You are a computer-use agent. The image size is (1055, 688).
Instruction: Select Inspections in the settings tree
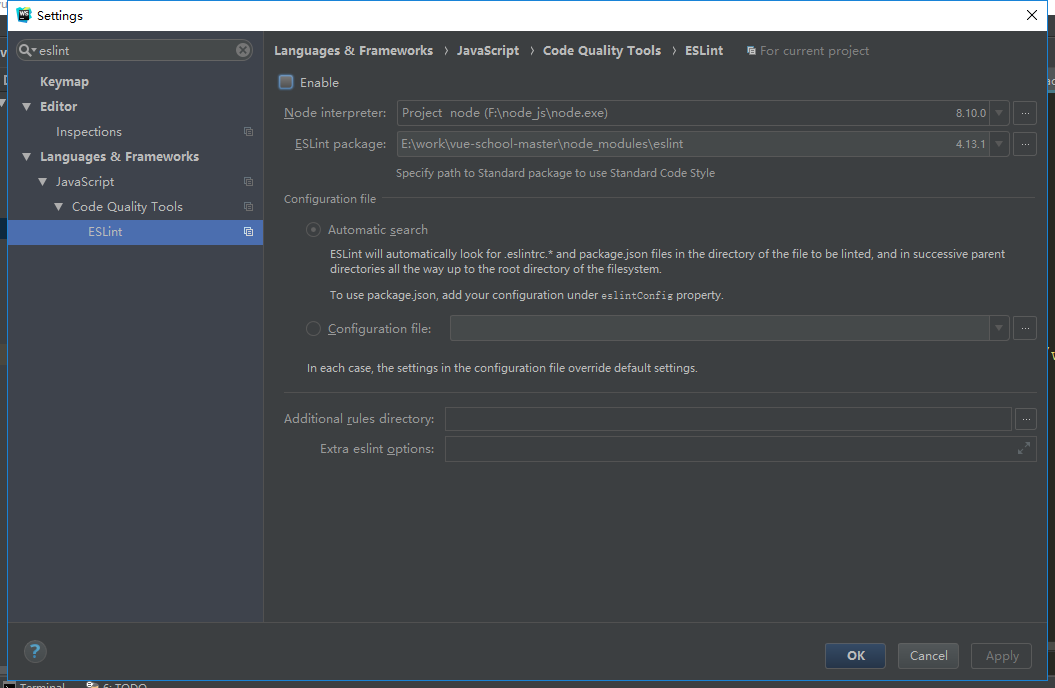(x=89, y=132)
